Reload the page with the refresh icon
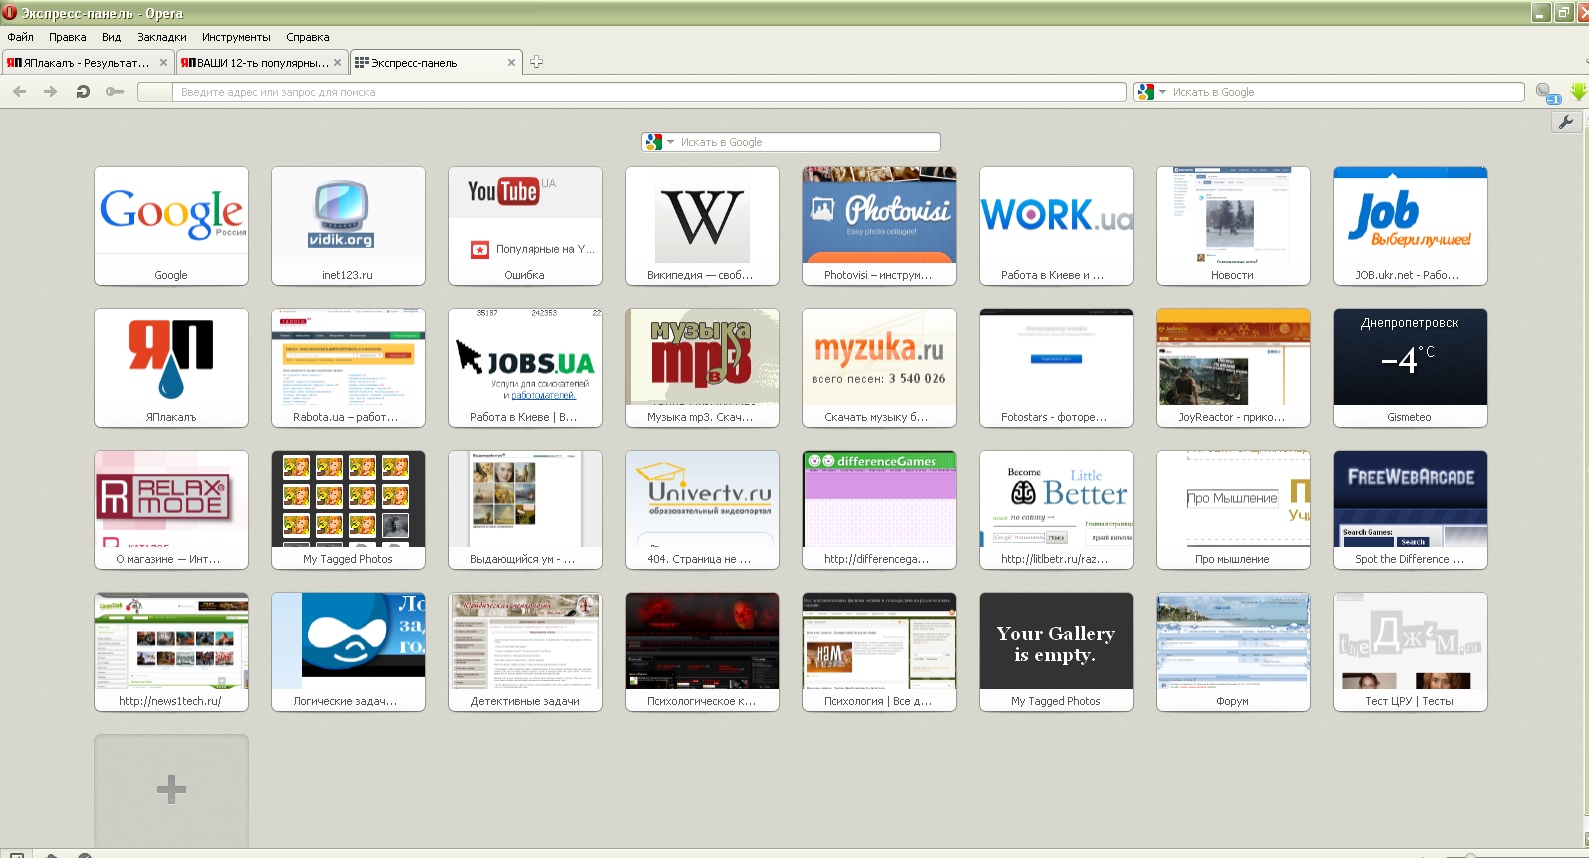Image resolution: width=1589 pixels, height=858 pixels. point(83,92)
